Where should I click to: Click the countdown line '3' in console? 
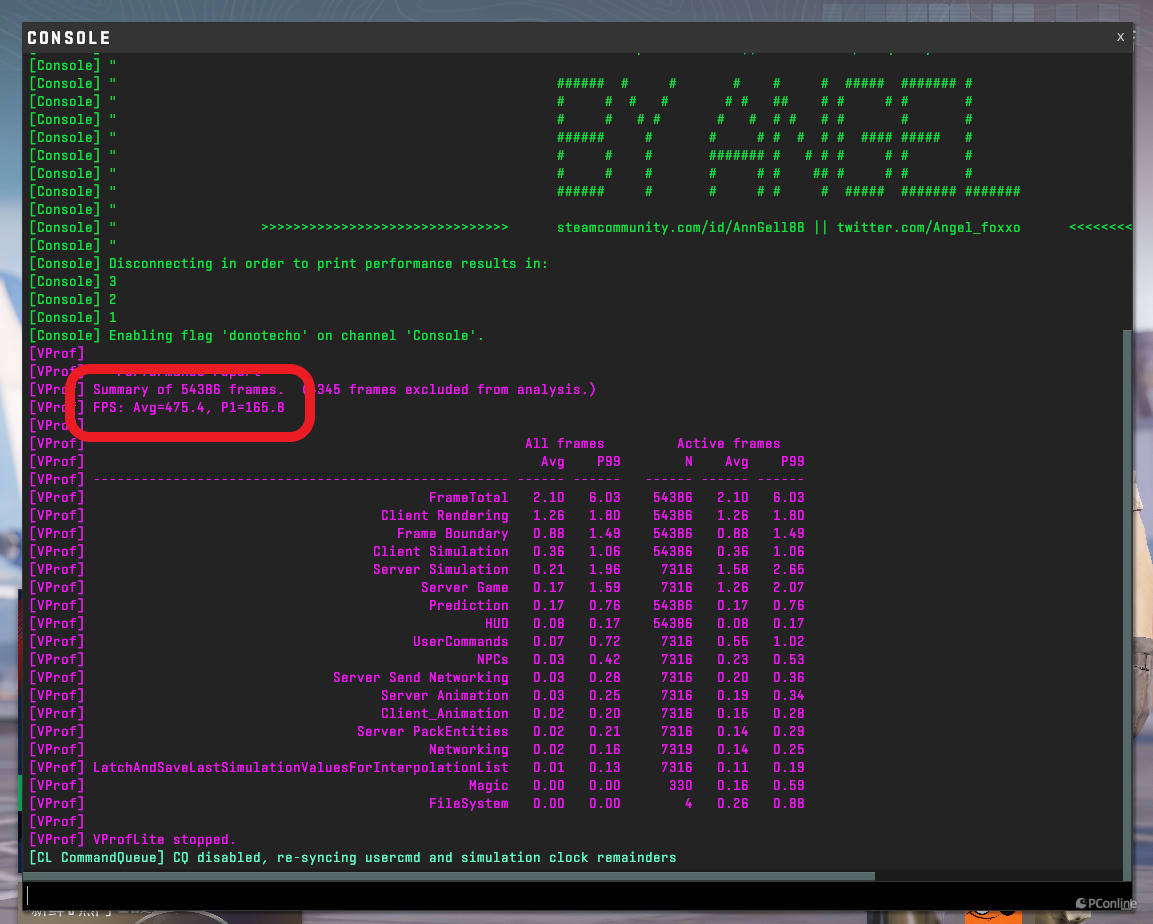tap(113, 282)
